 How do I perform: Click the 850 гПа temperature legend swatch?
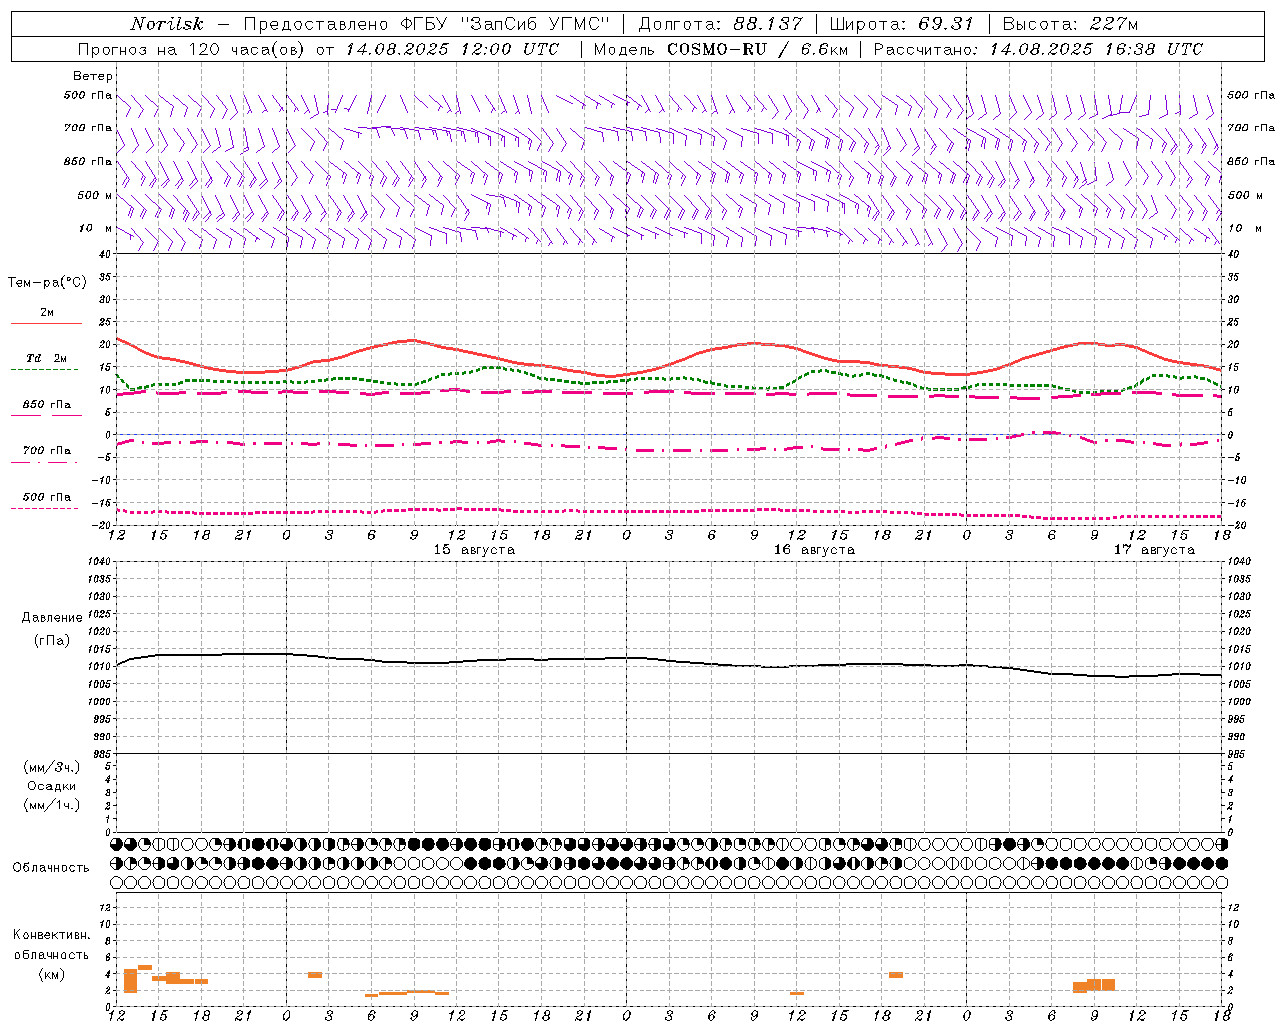46,414
